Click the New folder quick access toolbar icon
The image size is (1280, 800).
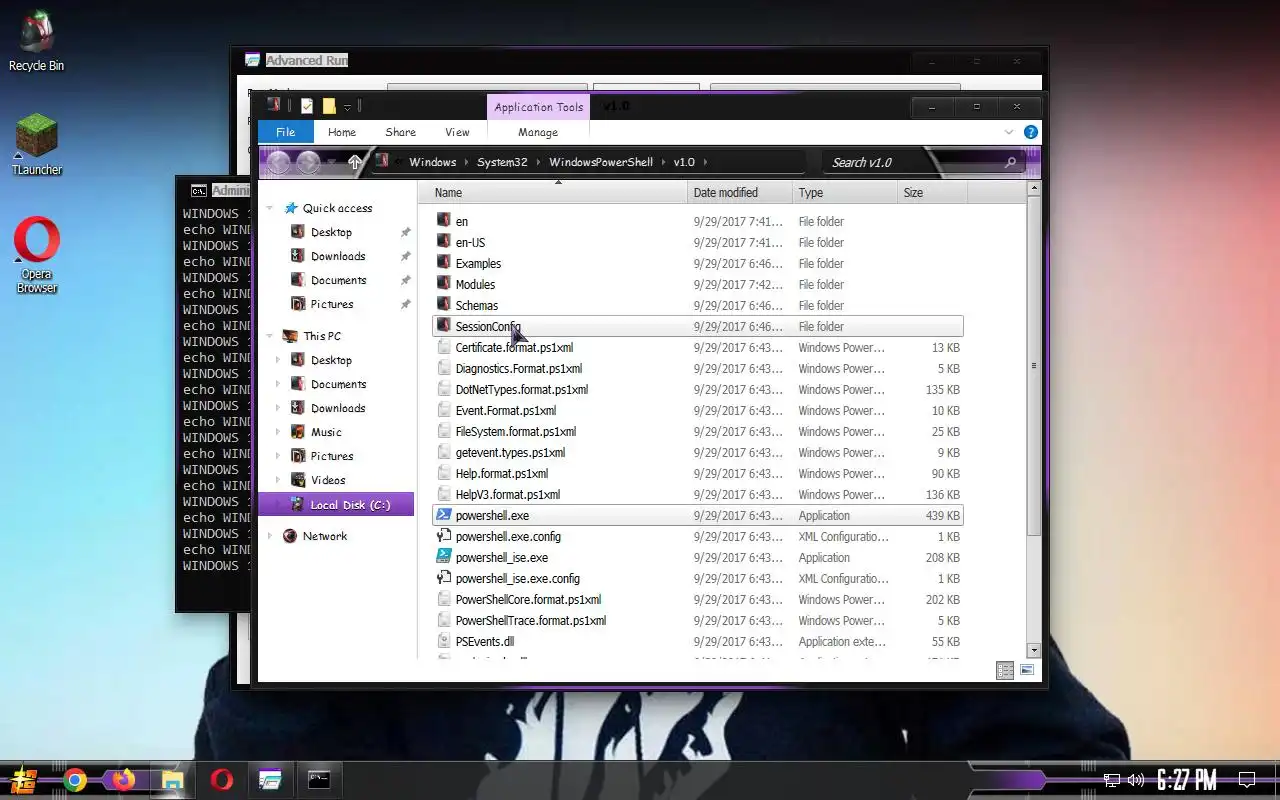coord(329,106)
